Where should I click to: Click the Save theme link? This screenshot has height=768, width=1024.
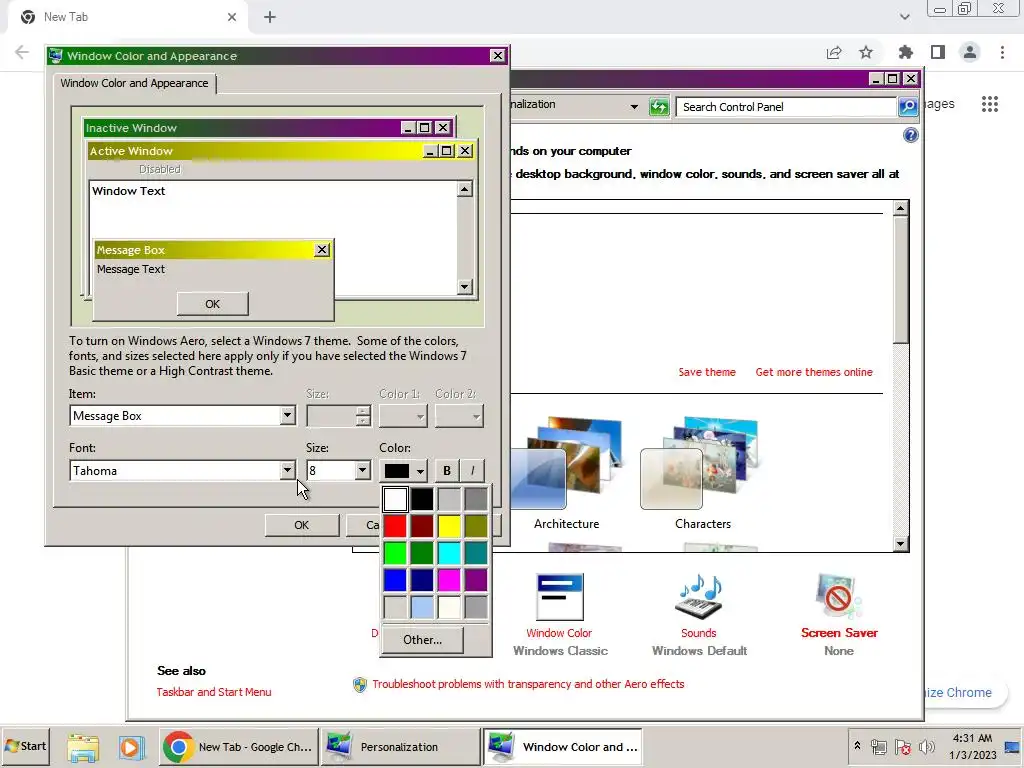click(707, 372)
